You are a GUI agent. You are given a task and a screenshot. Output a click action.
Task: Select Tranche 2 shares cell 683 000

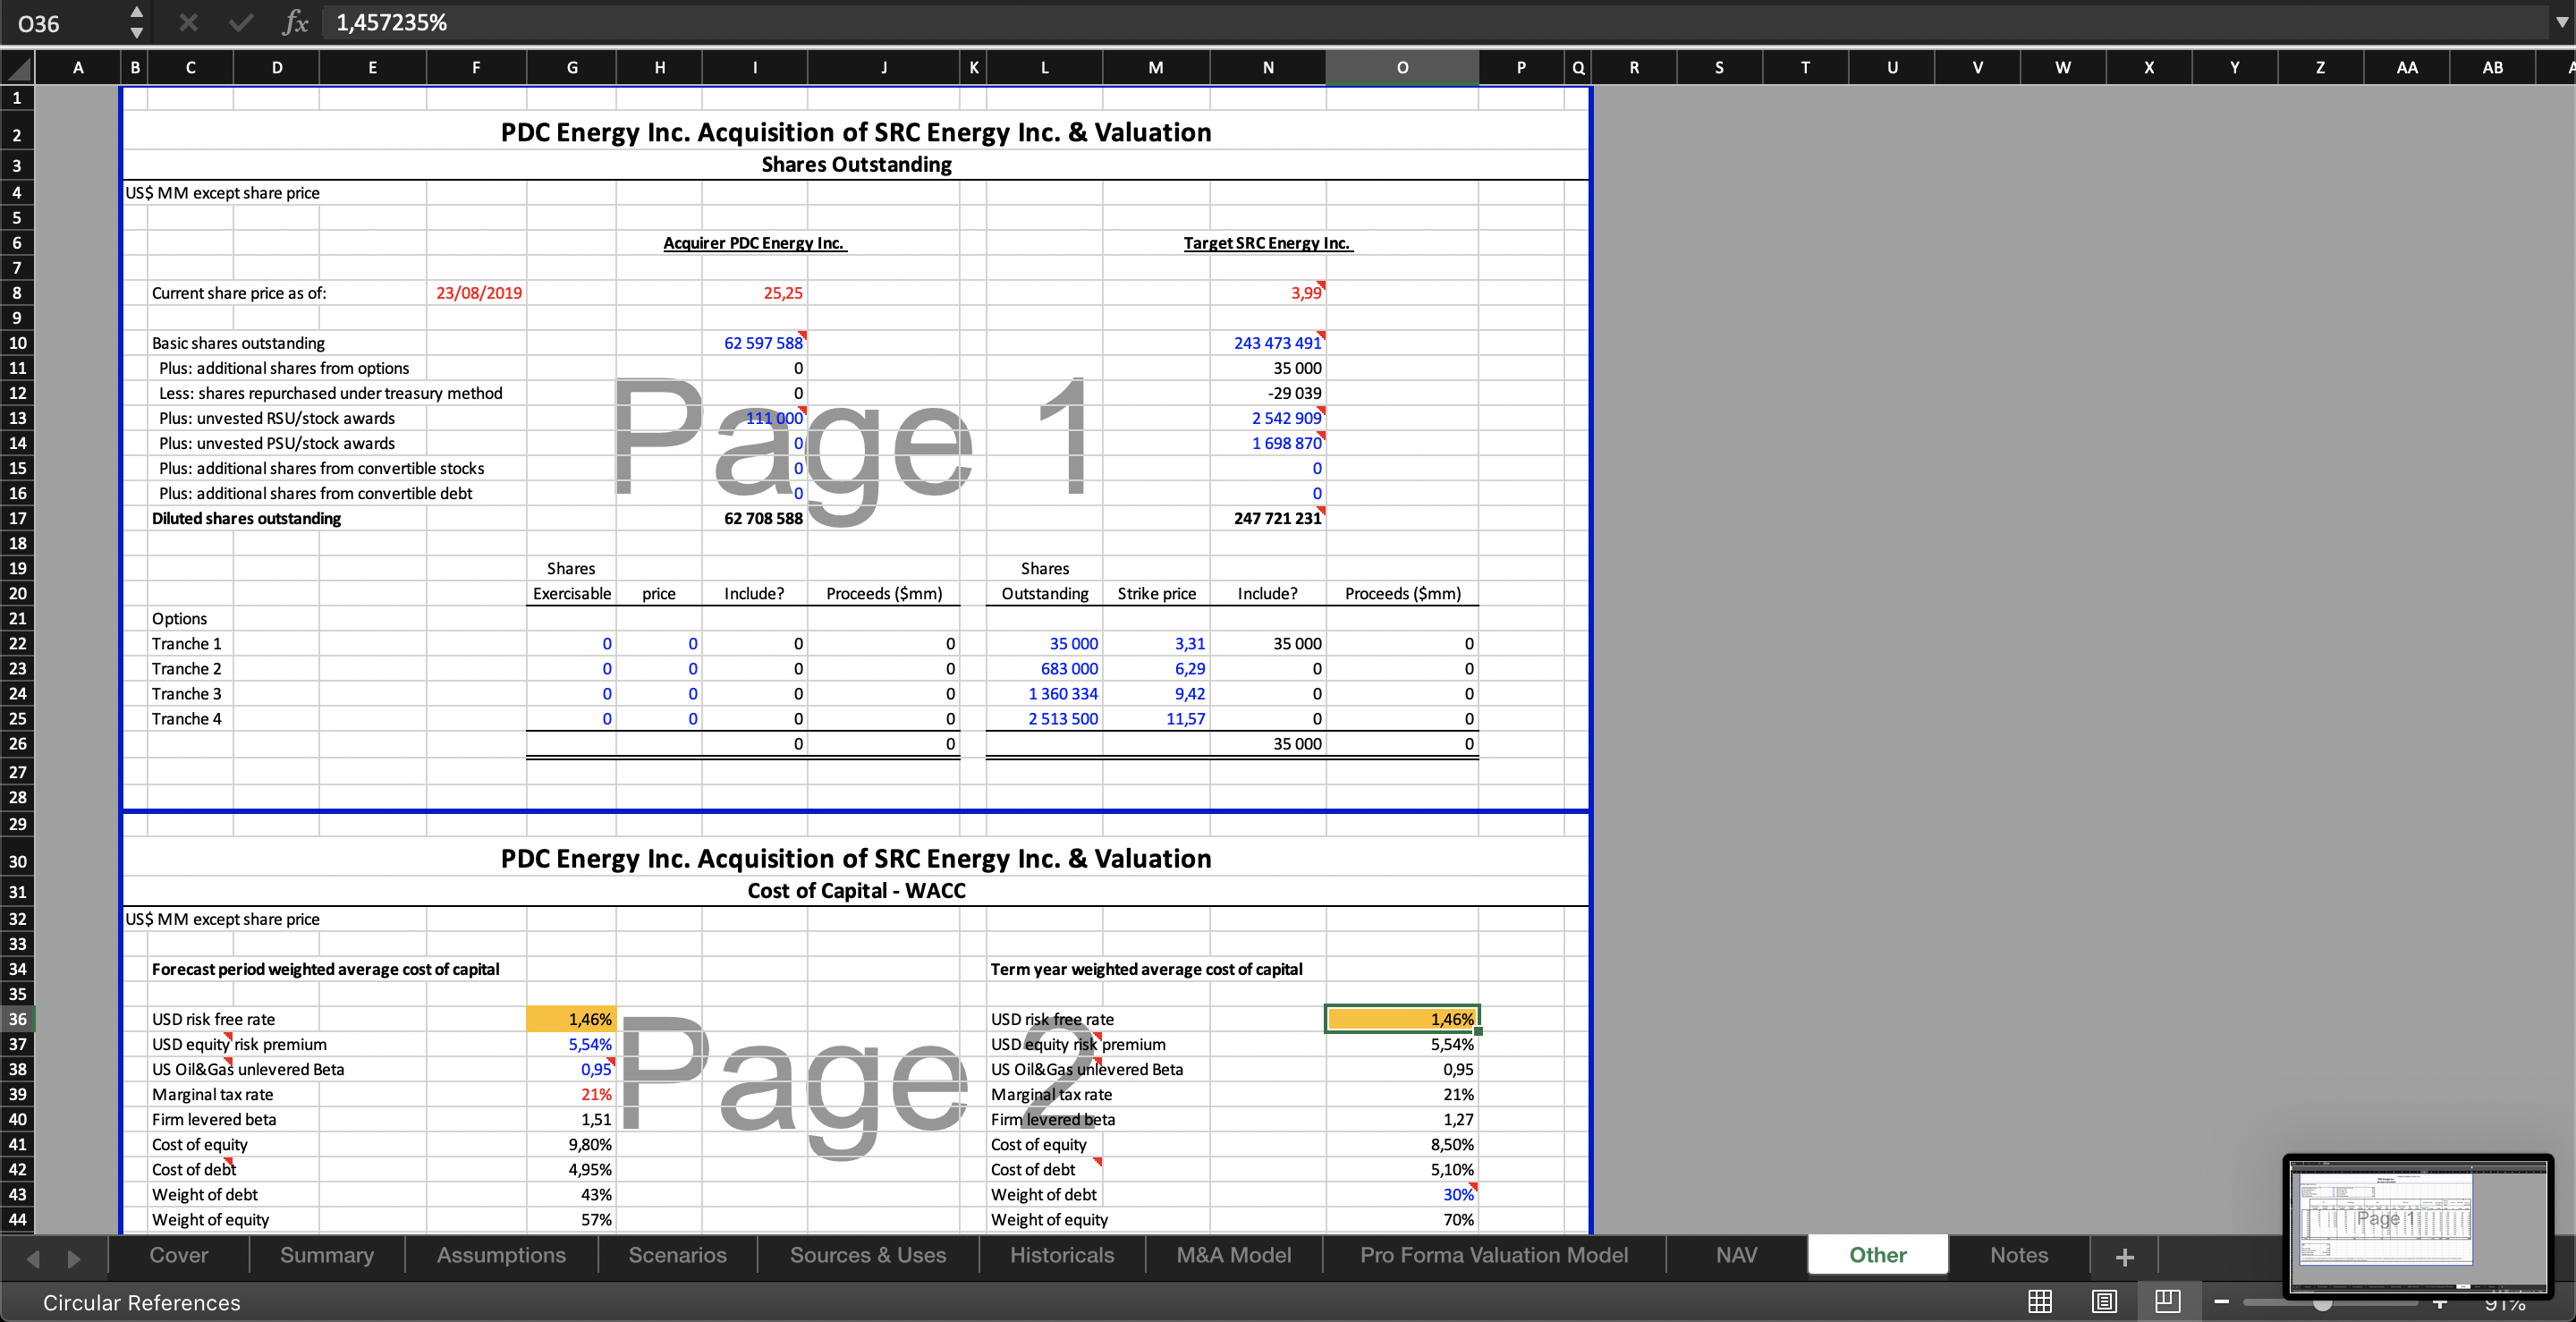pyautogui.click(x=1044, y=668)
